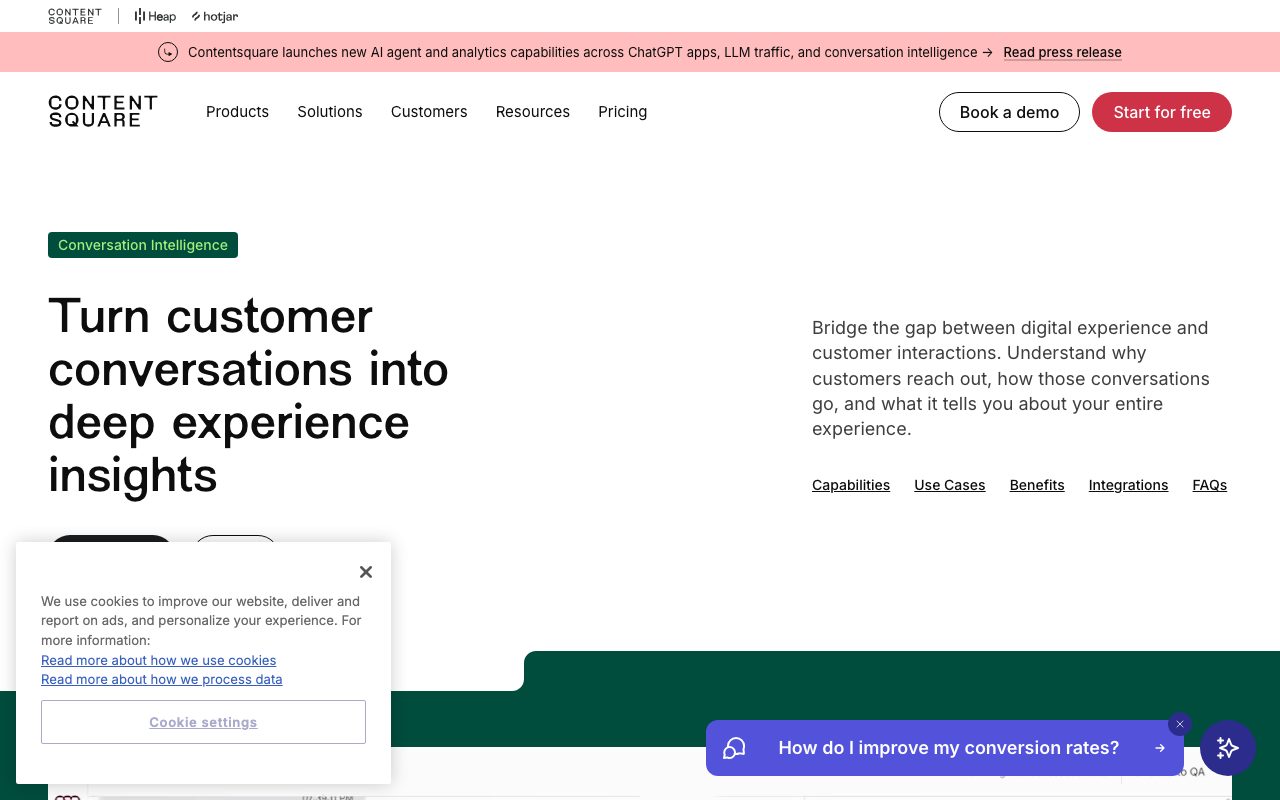
Task: Open the Read press release link
Action: pyautogui.click(x=1063, y=52)
